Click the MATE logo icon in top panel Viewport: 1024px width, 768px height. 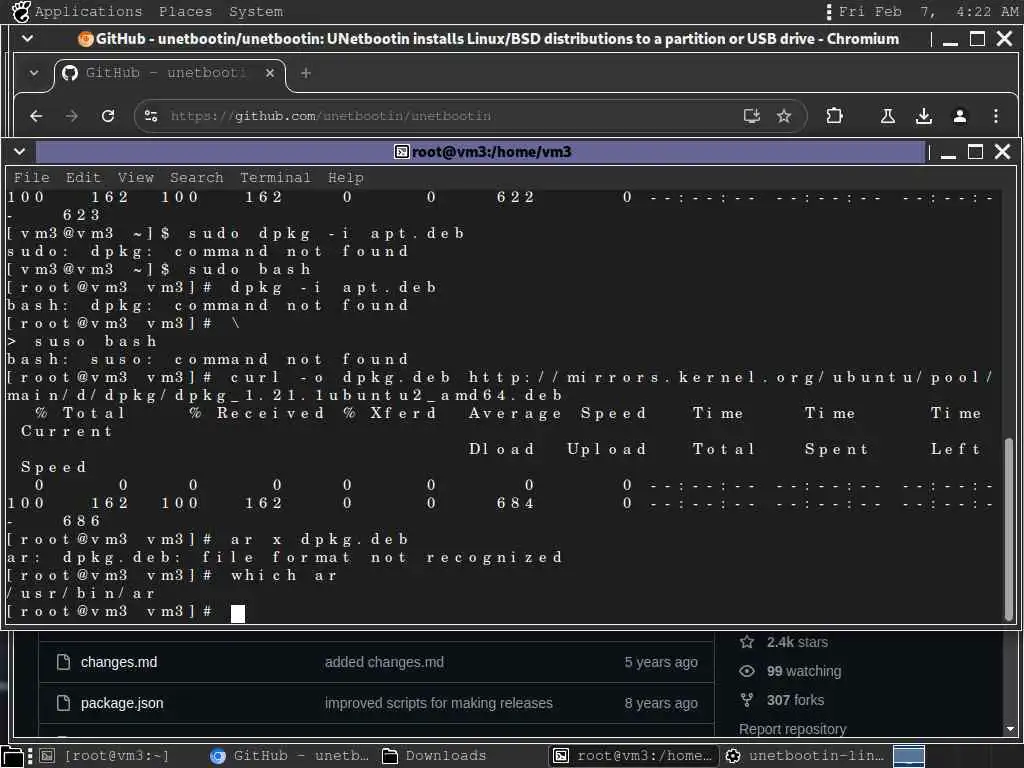(21, 11)
